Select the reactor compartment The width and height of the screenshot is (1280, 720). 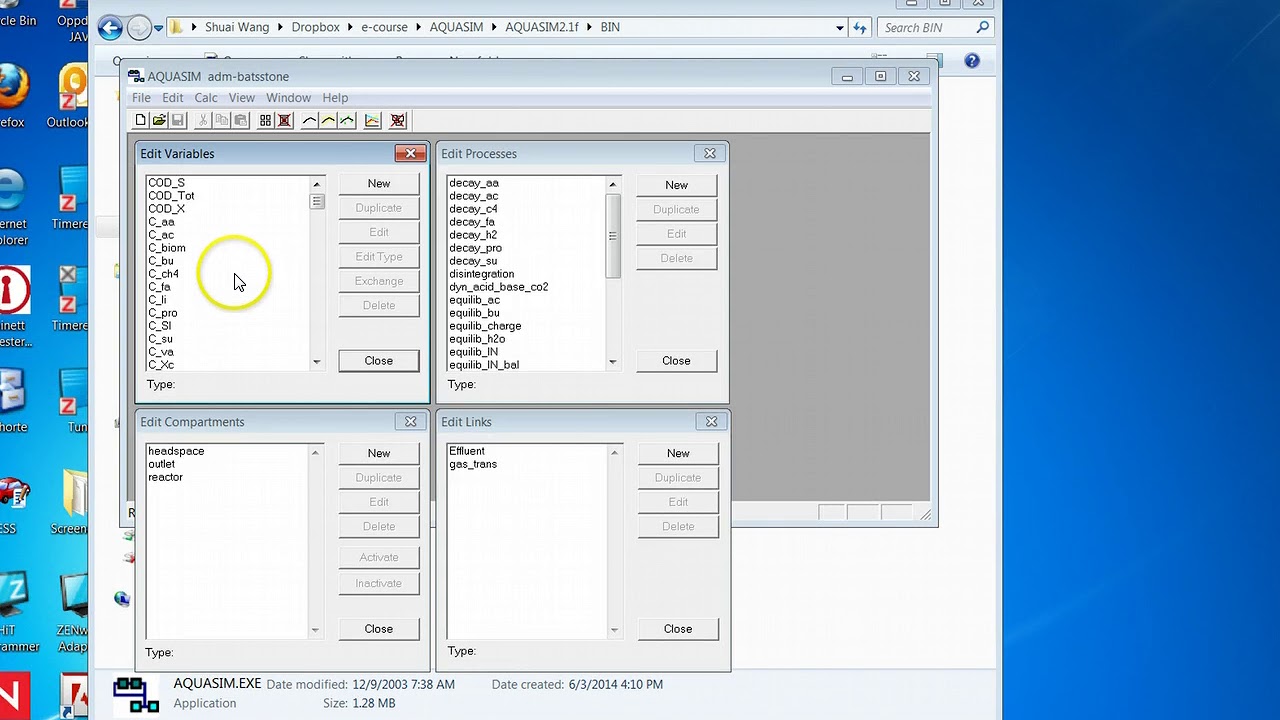tap(166, 477)
